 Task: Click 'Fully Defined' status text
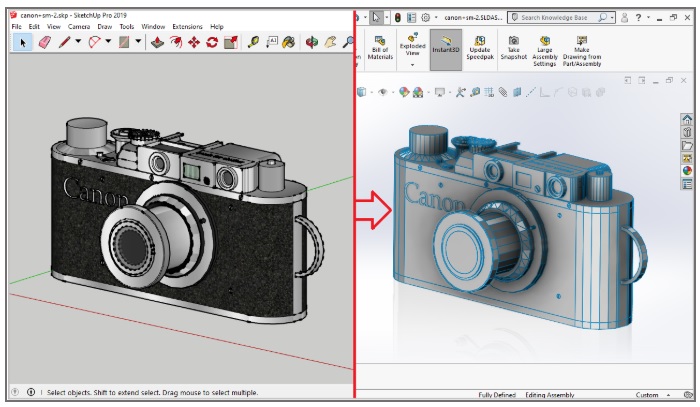click(x=497, y=395)
